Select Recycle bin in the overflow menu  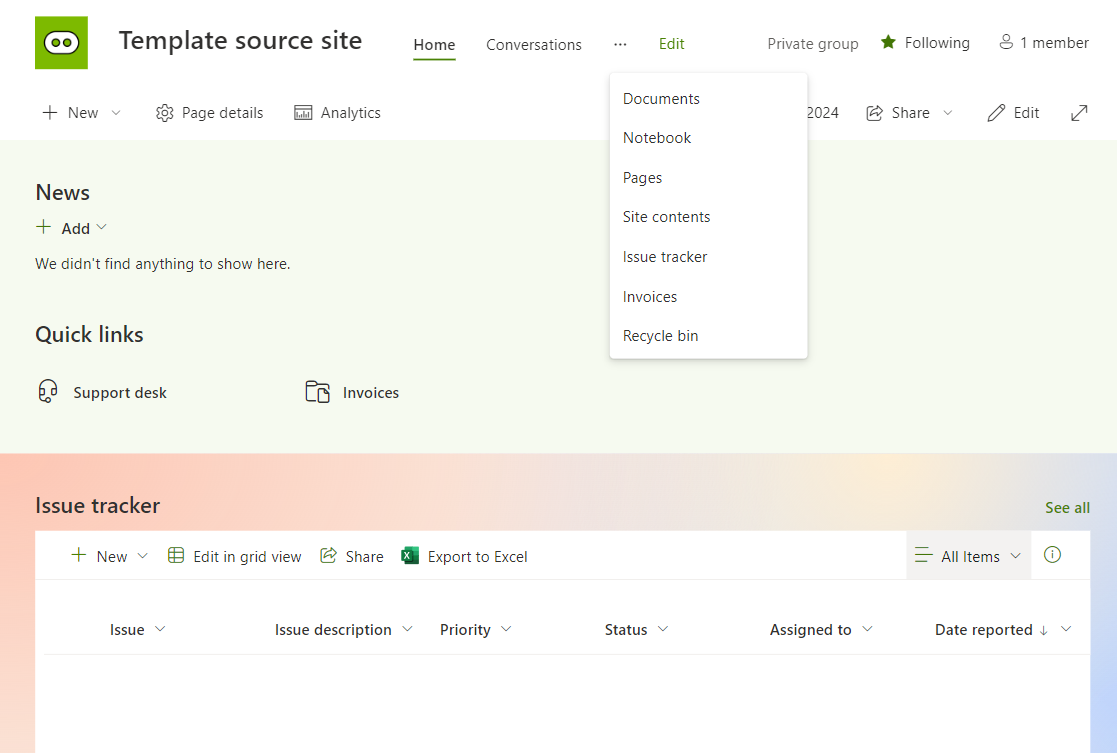[x=708, y=336]
